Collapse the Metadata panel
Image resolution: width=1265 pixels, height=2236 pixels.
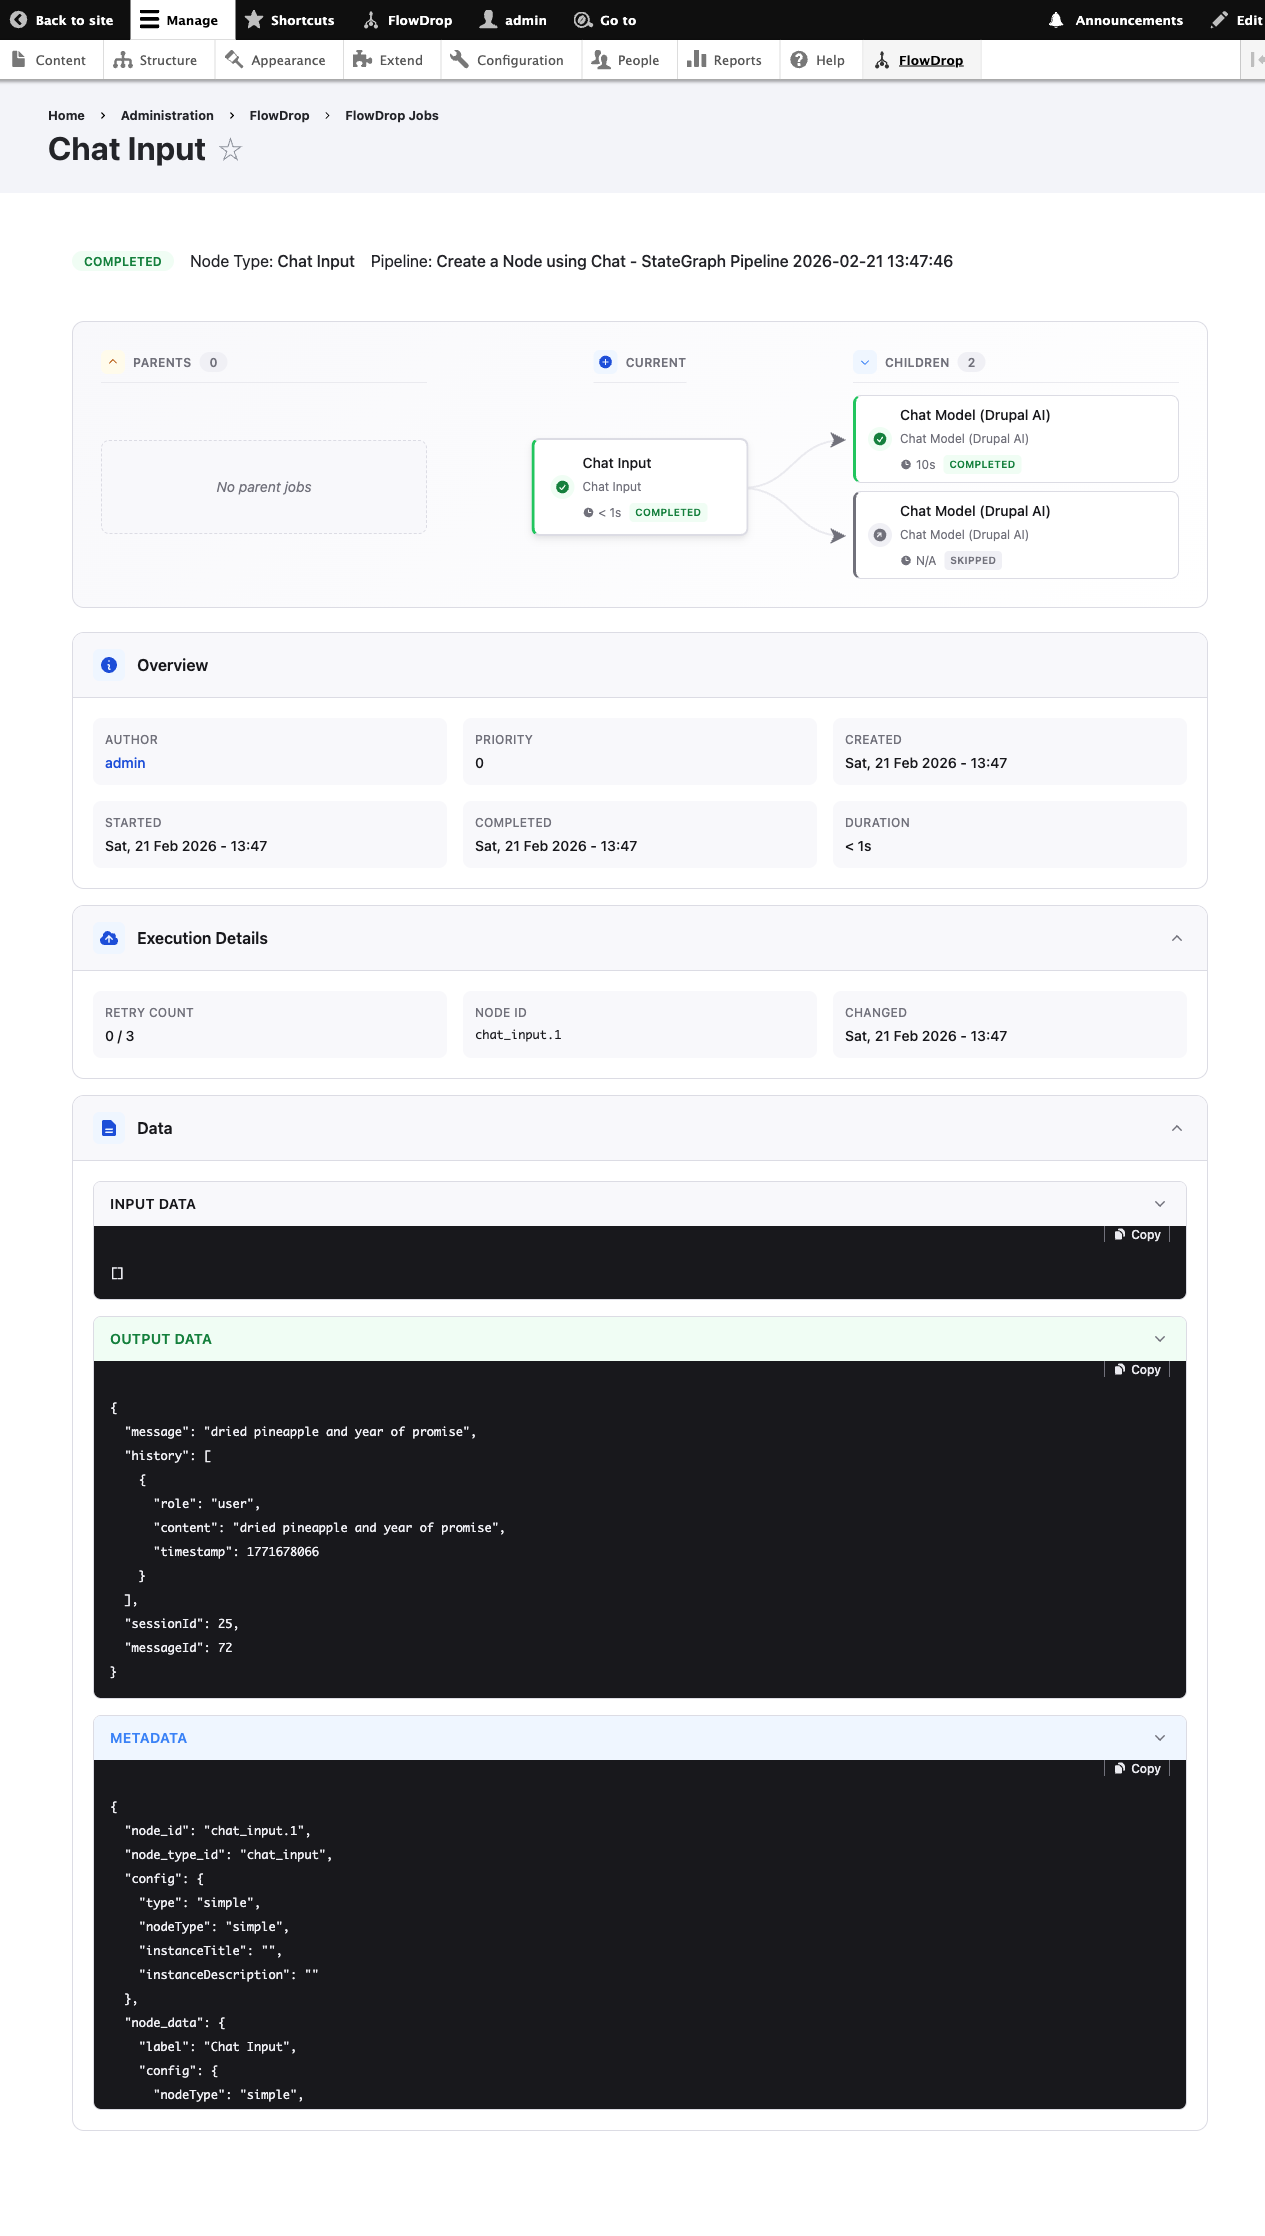(1160, 1738)
